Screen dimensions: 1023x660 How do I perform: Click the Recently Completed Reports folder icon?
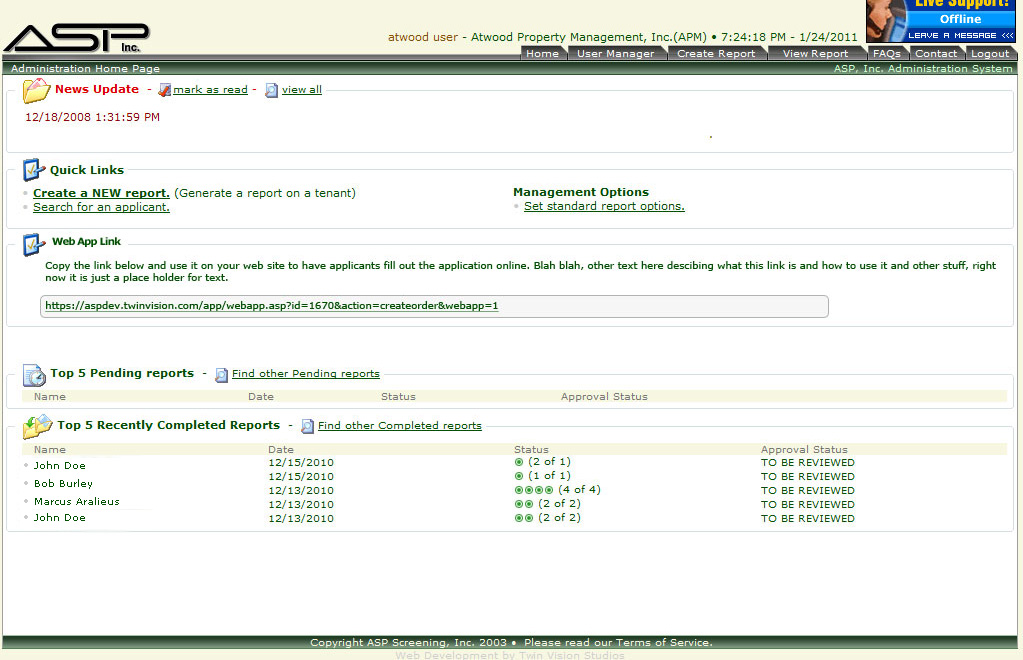coord(37,427)
